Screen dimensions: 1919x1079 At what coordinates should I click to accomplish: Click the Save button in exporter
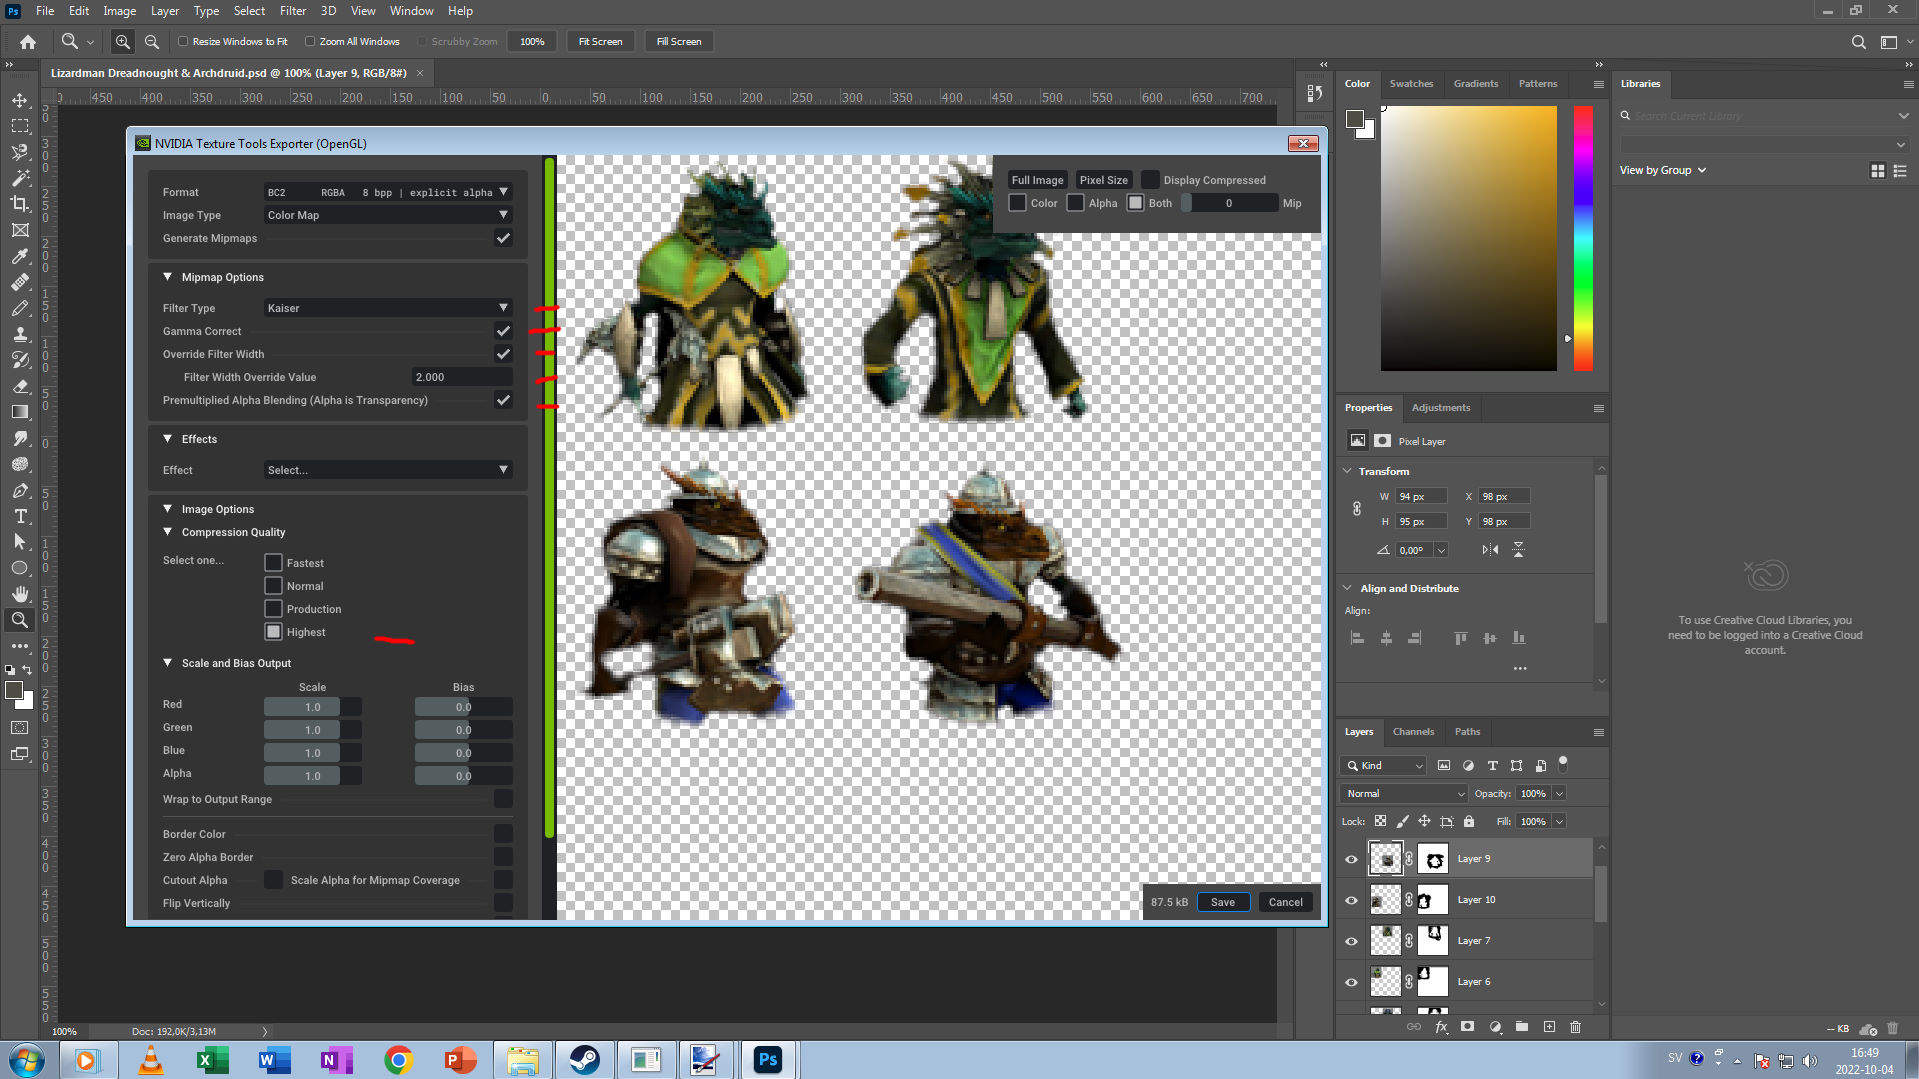(1222, 902)
